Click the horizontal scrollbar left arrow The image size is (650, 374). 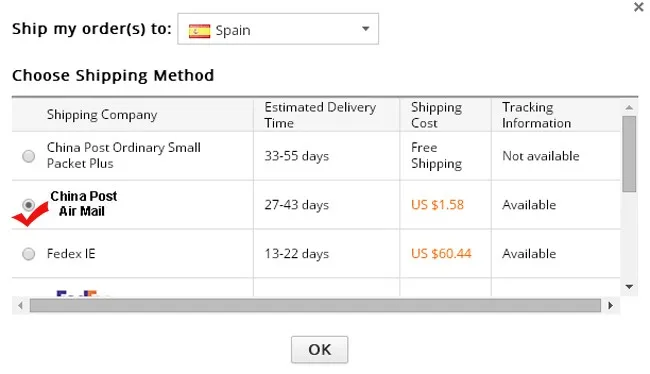[x=20, y=306]
